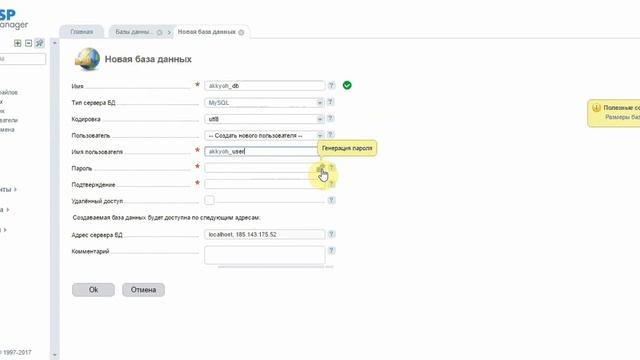The height and width of the screenshot is (360, 640).
Task: Click the sidebar search field
Action: [22, 59]
